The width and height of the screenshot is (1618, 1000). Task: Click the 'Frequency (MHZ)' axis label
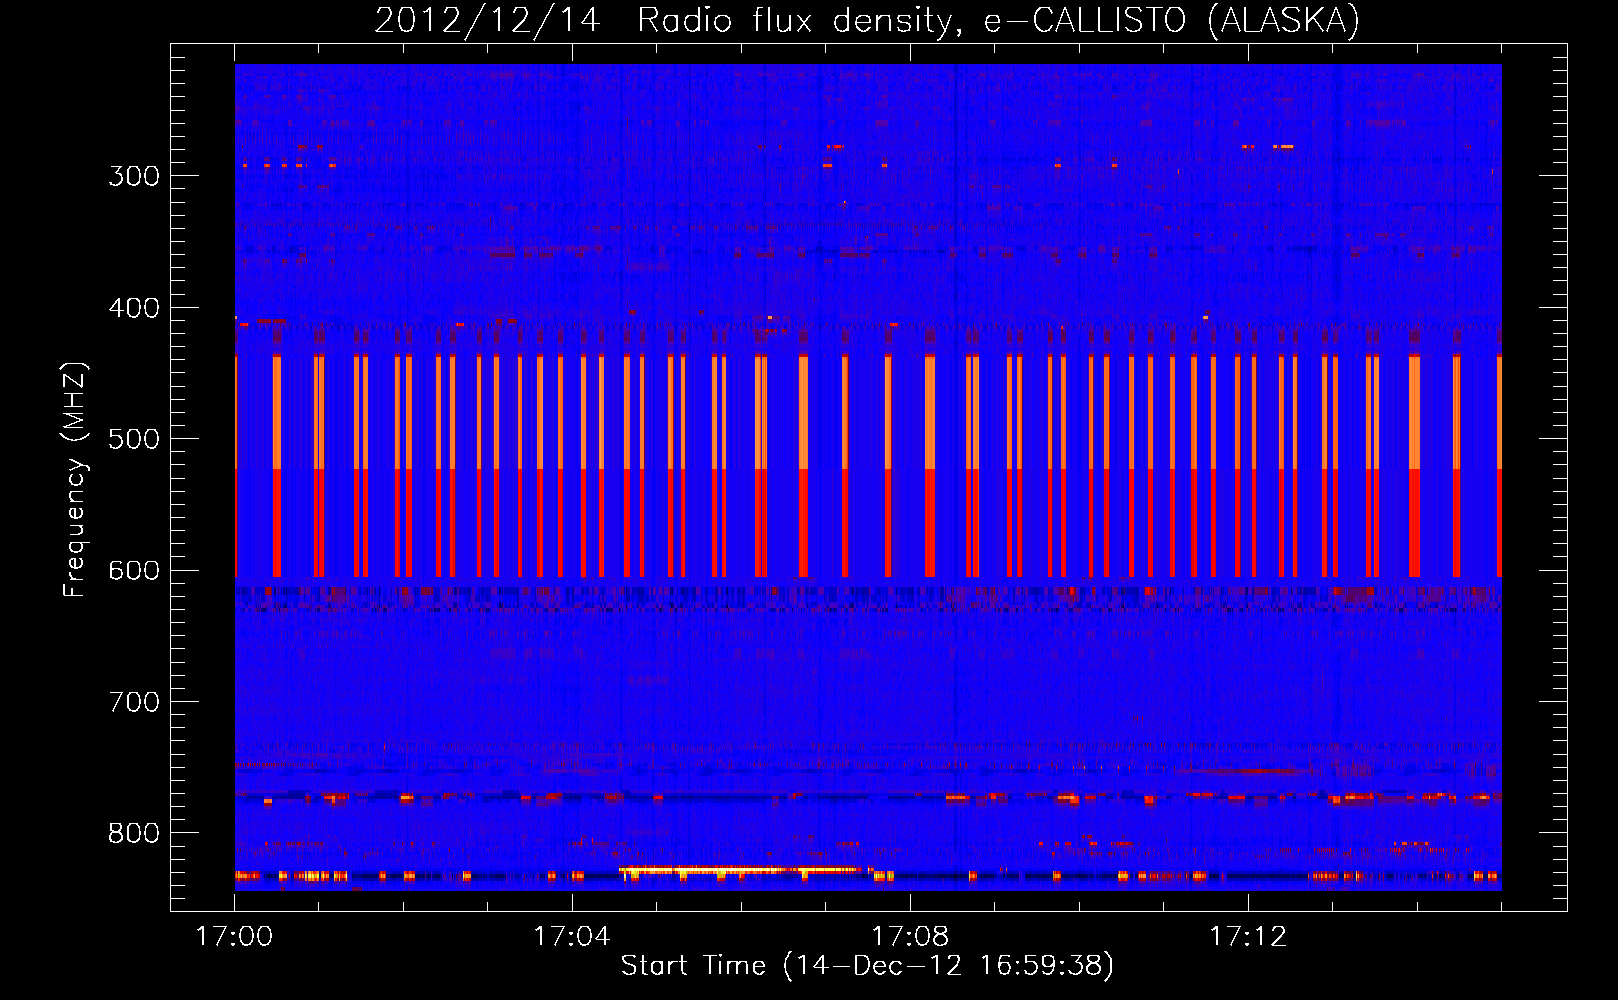click(75, 480)
